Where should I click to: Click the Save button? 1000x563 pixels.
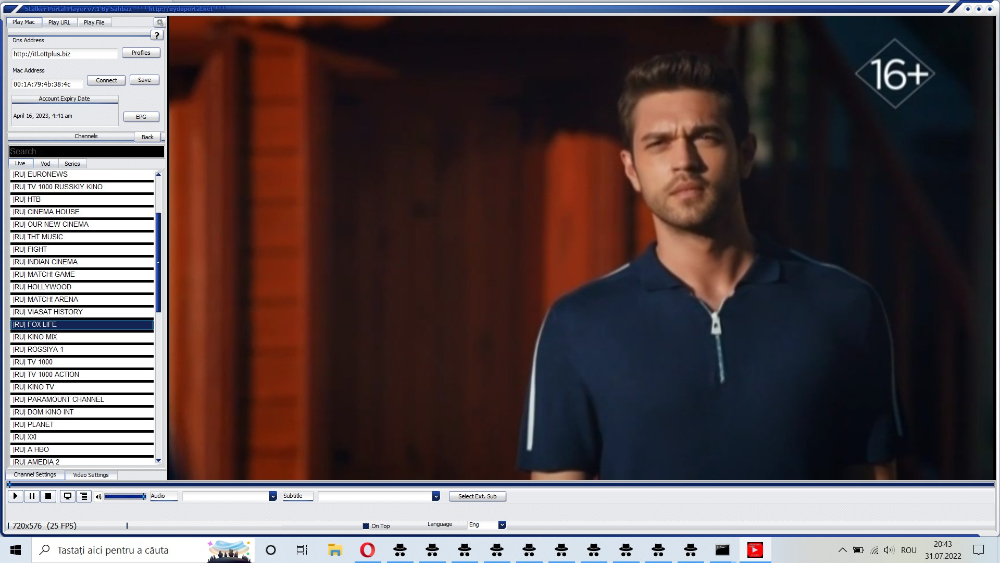144,80
